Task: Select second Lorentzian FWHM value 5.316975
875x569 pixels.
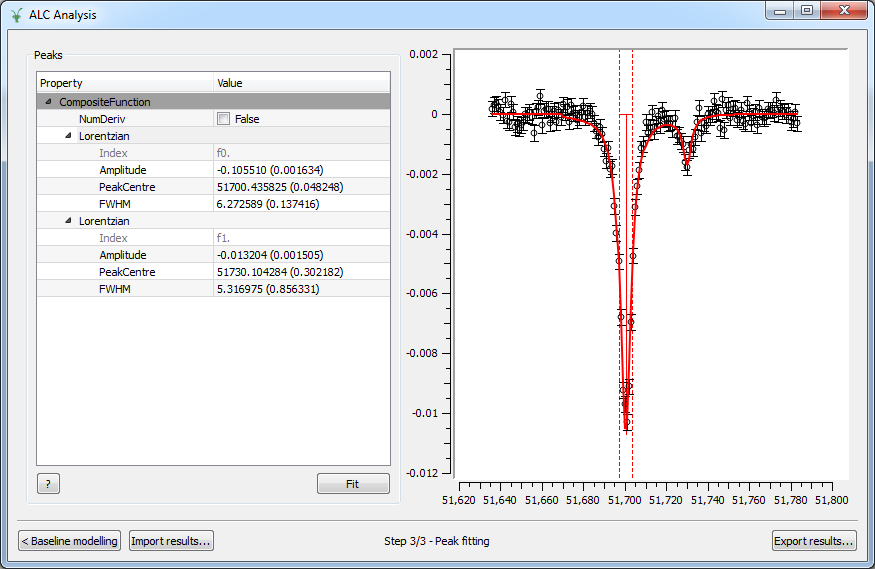Action: 301,289
